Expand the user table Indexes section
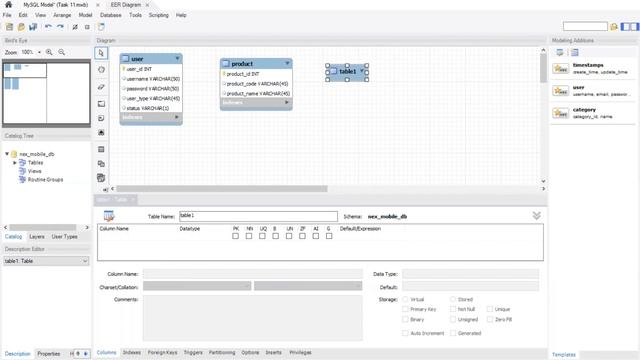This screenshot has height=360, width=640. [177, 117]
